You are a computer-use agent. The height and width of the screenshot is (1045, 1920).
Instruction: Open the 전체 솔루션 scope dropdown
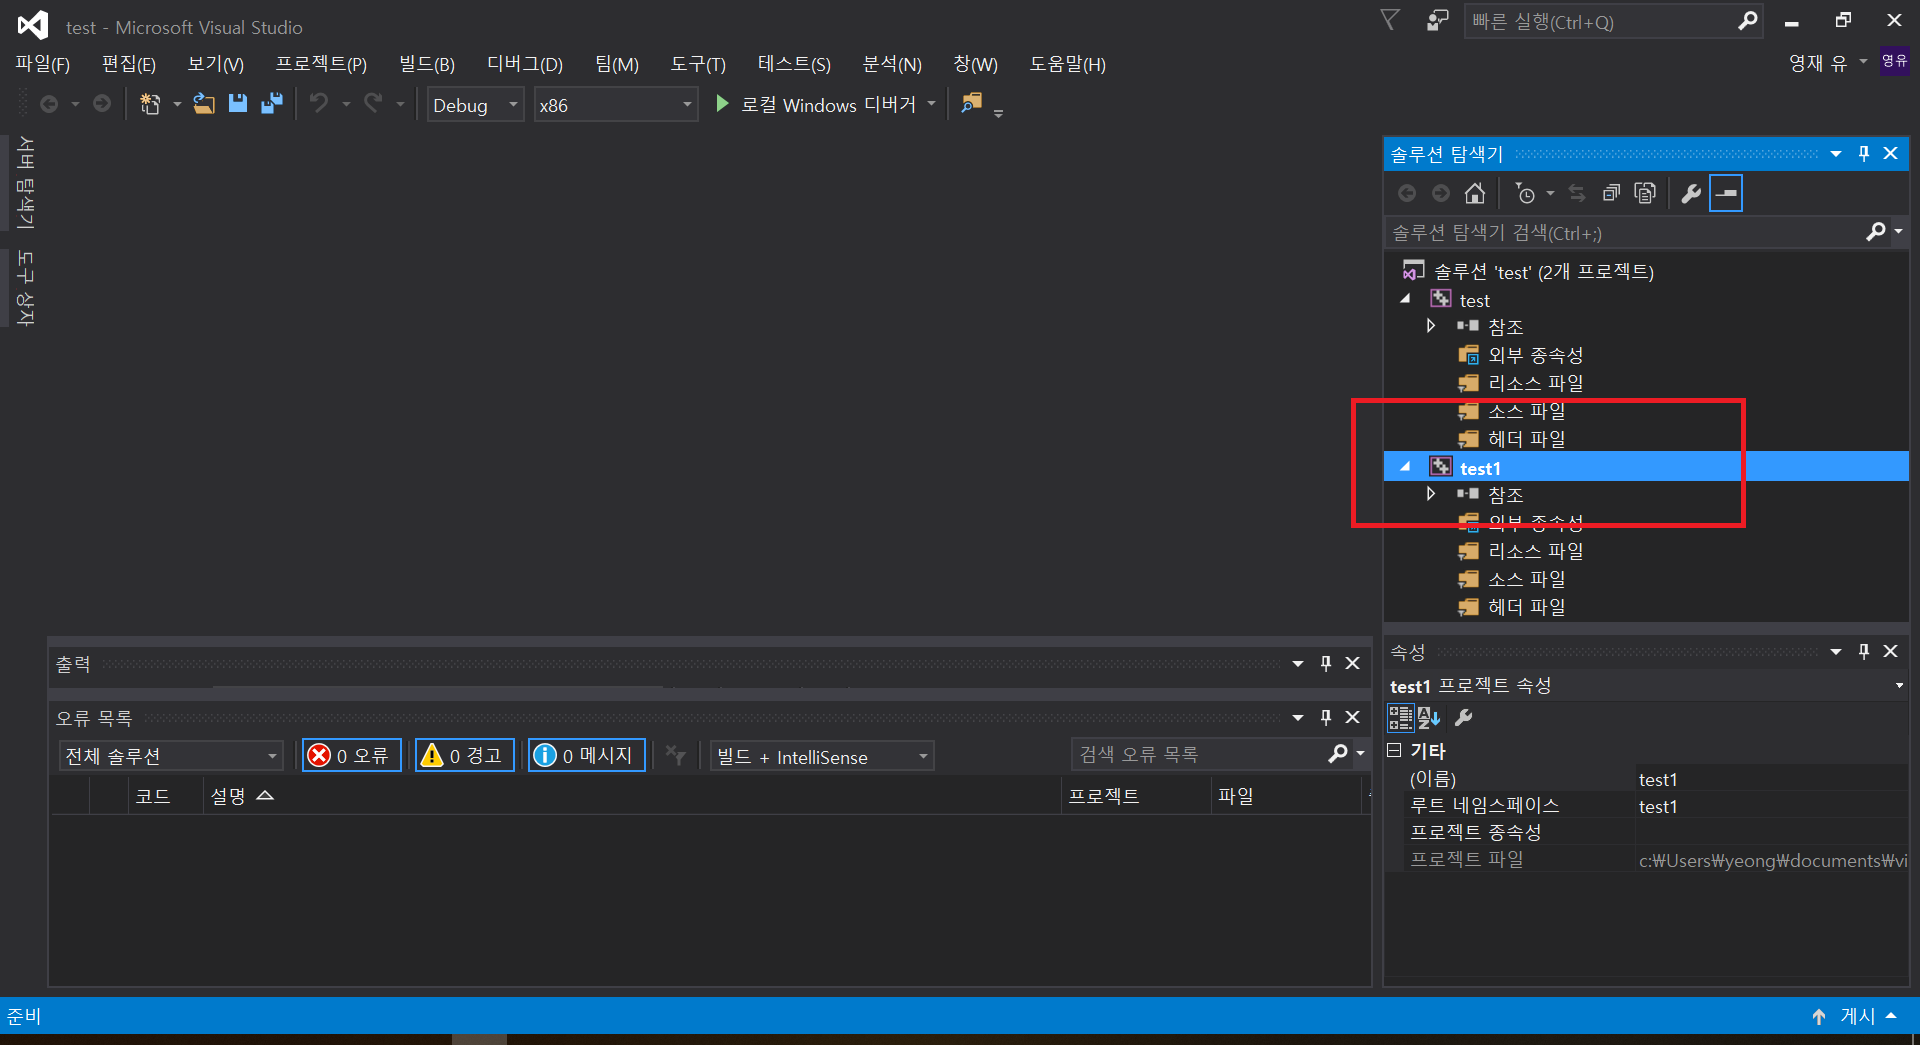[171, 756]
